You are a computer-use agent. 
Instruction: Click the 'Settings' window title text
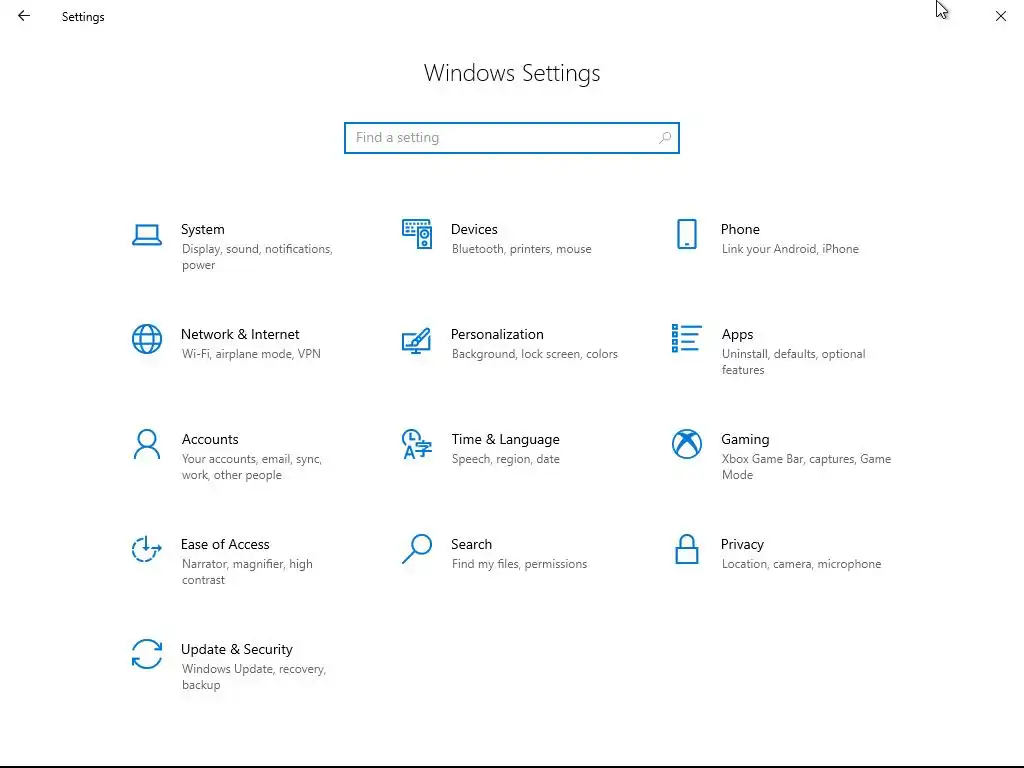point(83,17)
